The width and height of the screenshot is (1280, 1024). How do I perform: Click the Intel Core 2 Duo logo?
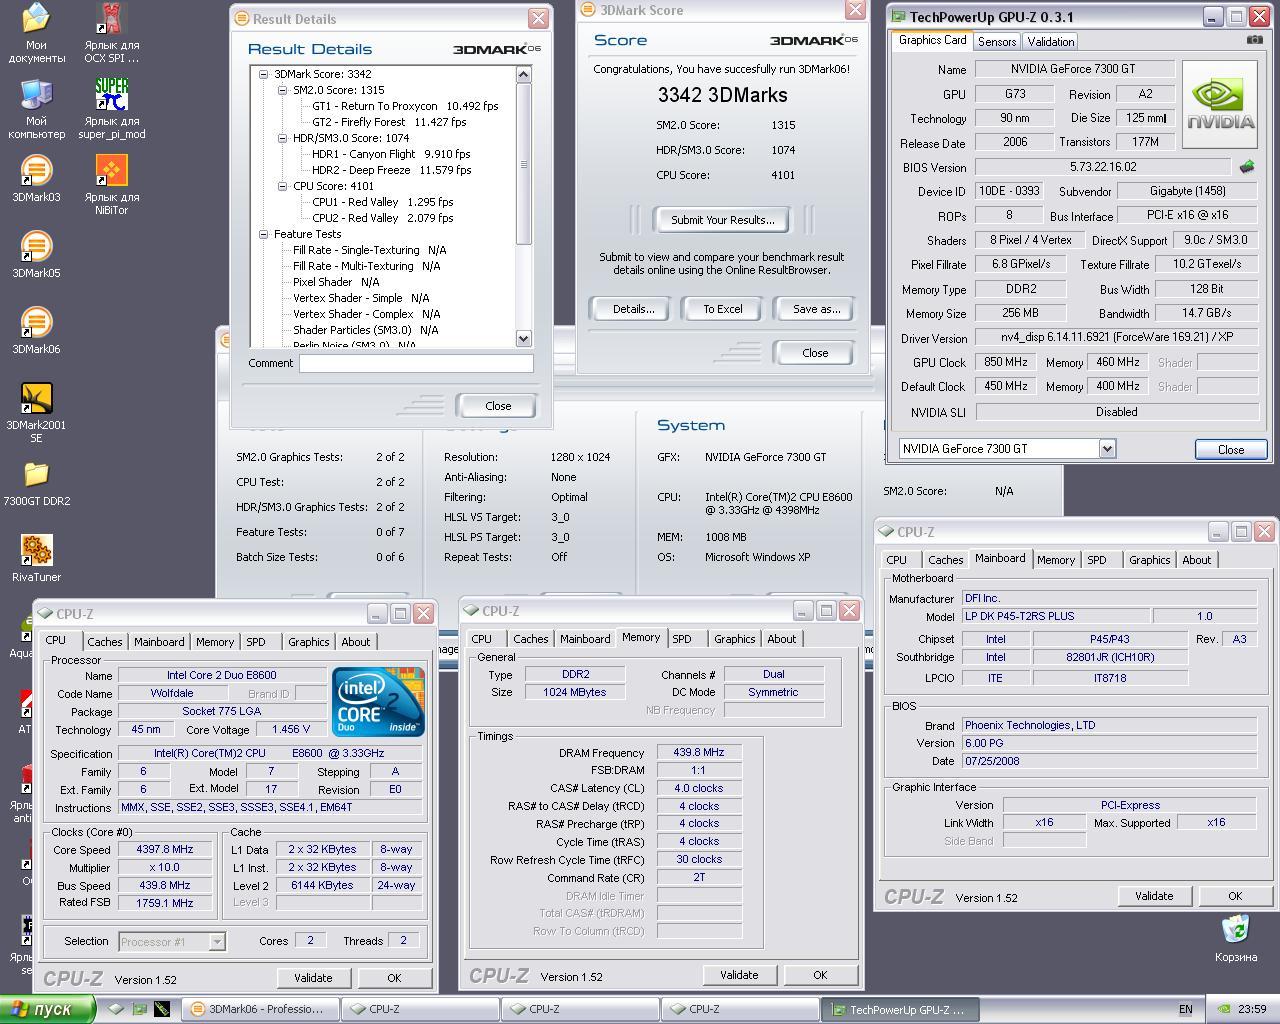[379, 702]
